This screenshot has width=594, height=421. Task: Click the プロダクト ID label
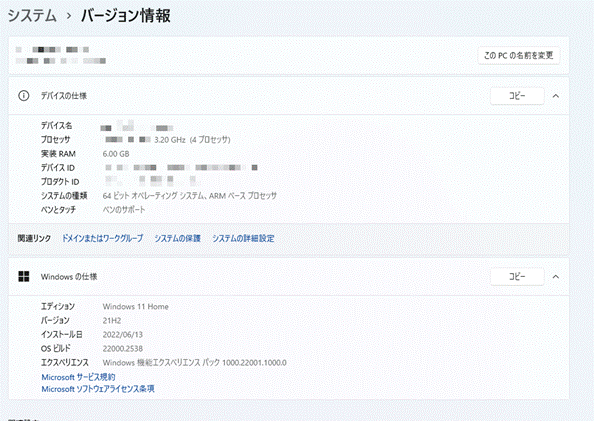tap(60, 182)
